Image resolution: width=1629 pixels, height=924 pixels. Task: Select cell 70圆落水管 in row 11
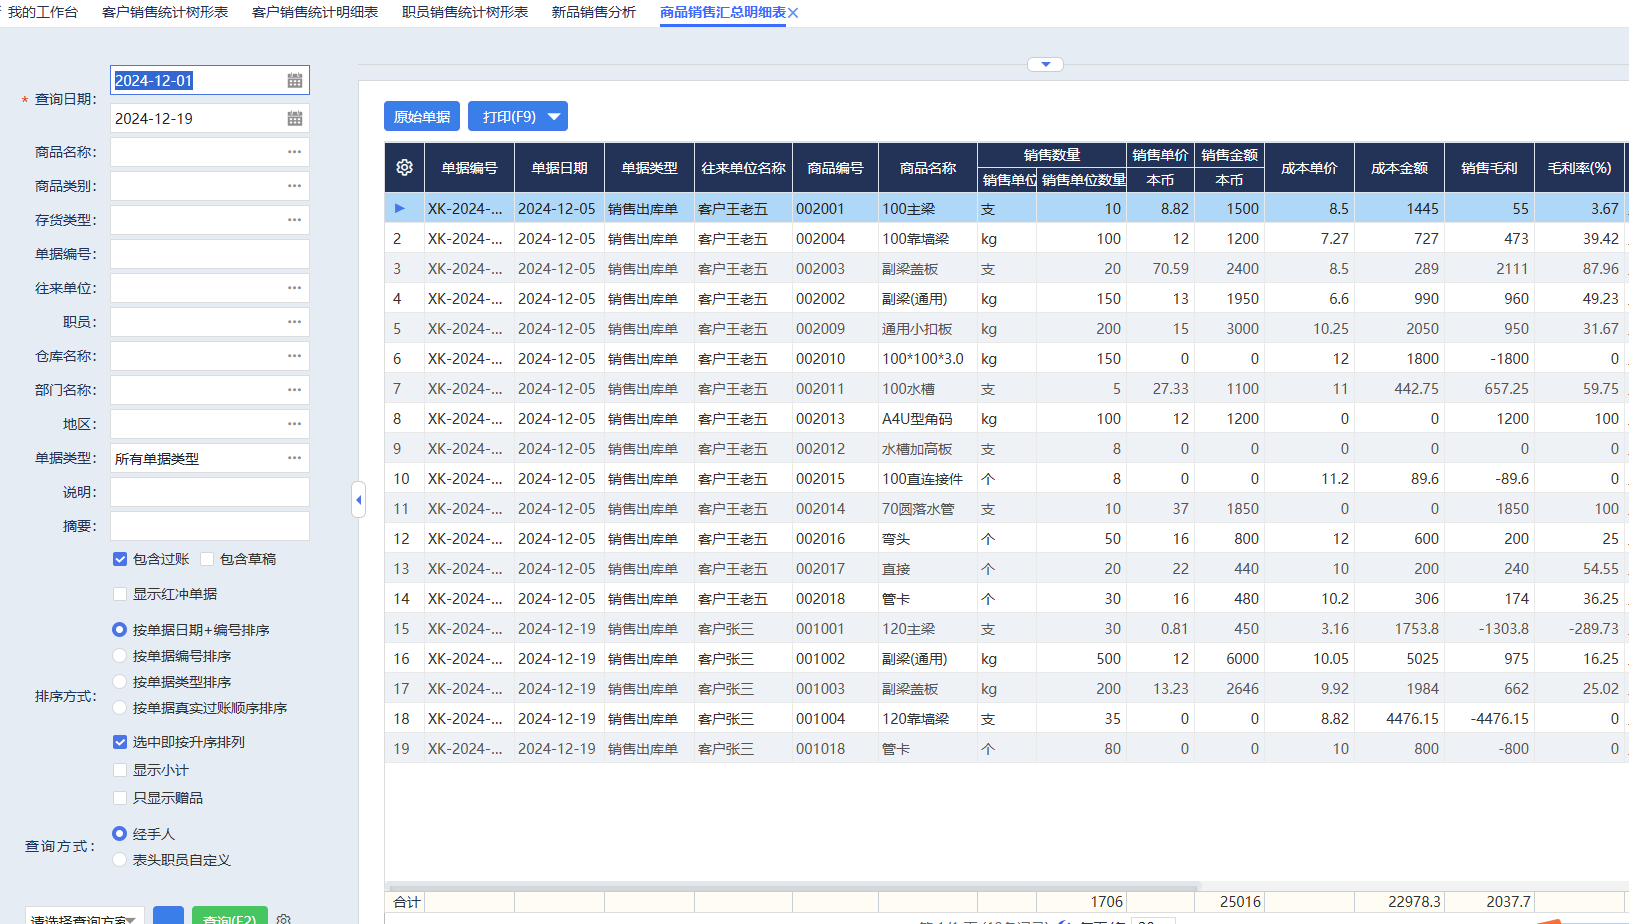tap(927, 509)
